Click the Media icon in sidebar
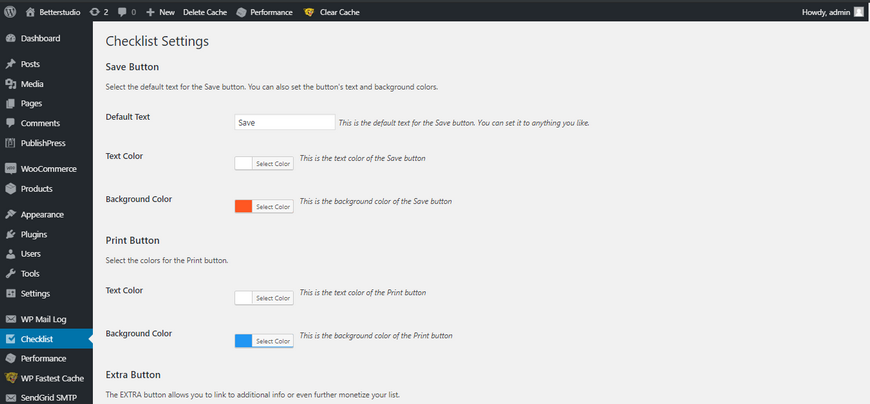 point(11,84)
